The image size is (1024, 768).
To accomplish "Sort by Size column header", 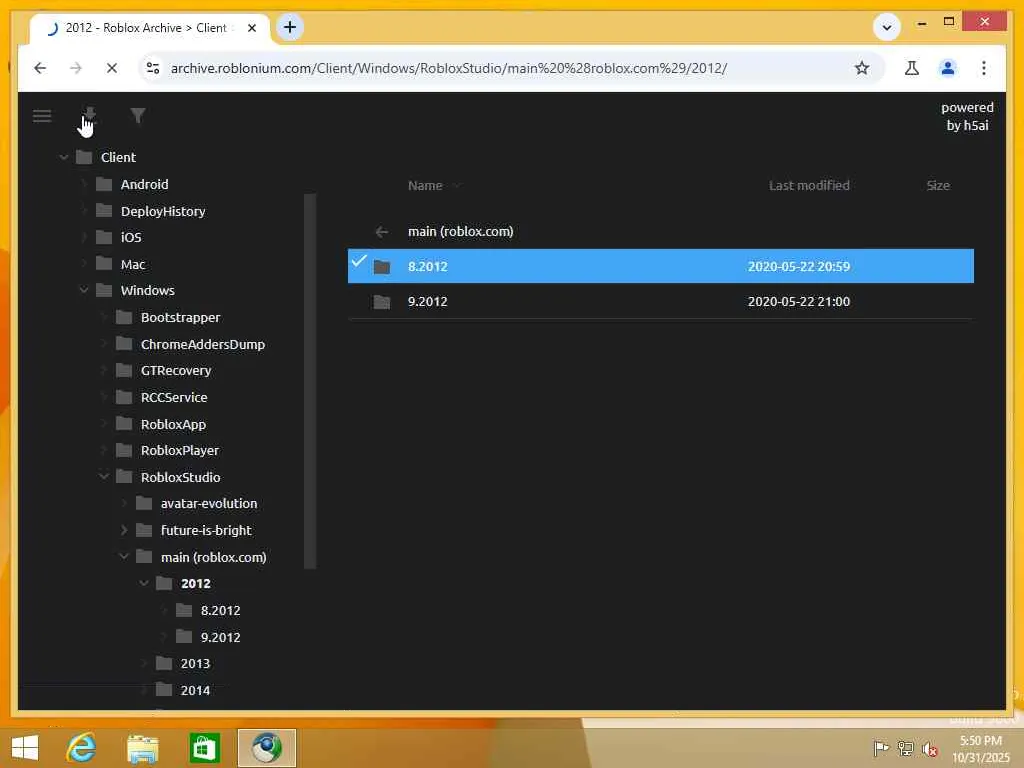I will click(x=938, y=185).
